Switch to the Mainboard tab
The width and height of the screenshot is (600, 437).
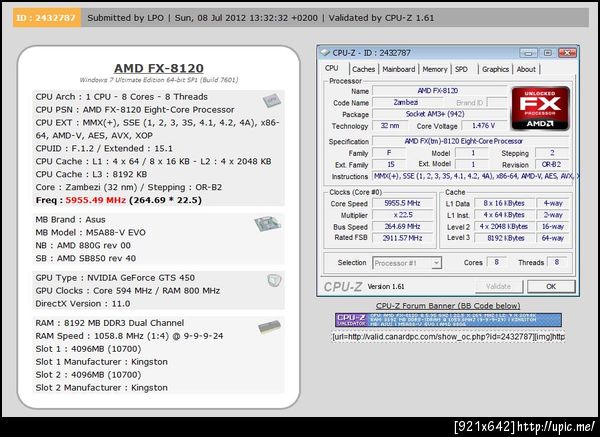pos(398,69)
